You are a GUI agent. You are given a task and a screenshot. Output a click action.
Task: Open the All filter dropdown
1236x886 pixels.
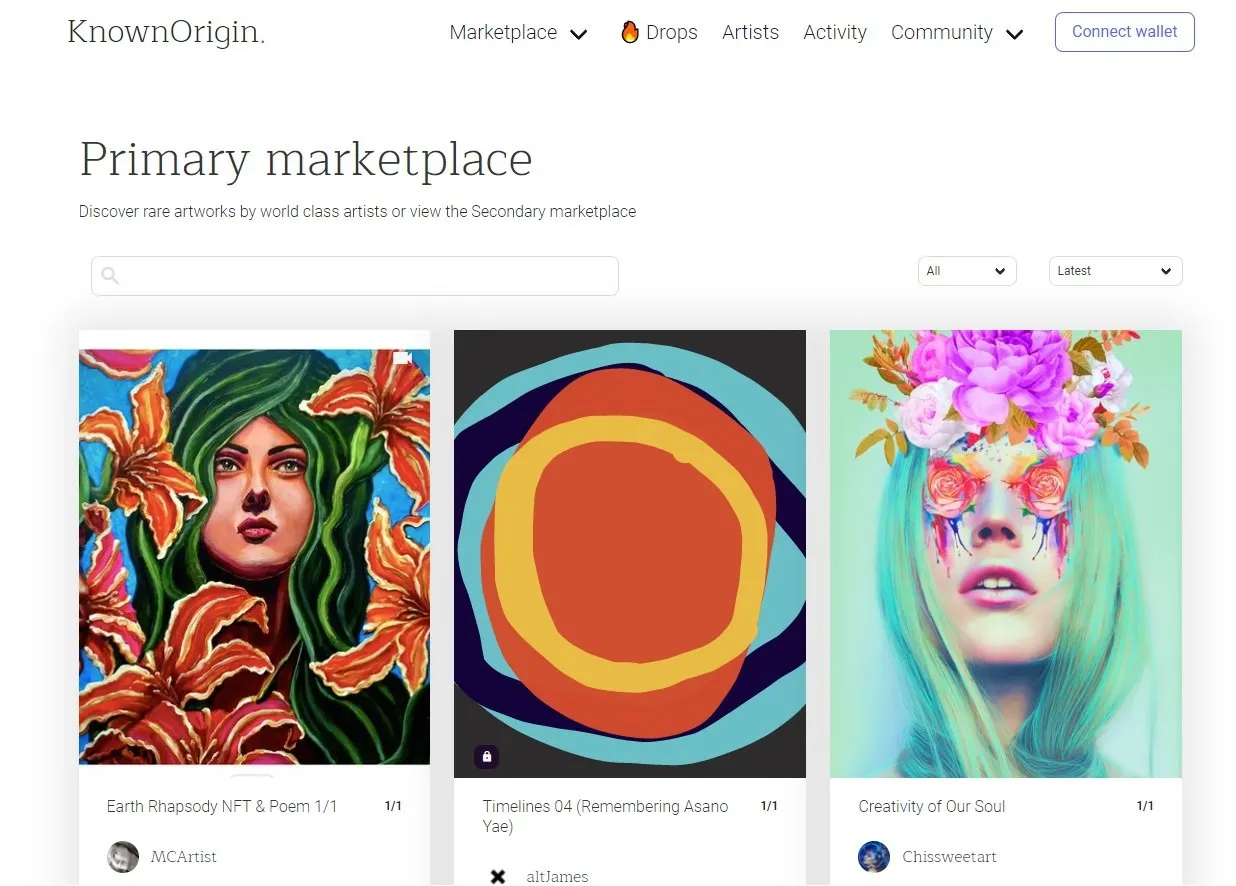pyautogui.click(x=966, y=271)
